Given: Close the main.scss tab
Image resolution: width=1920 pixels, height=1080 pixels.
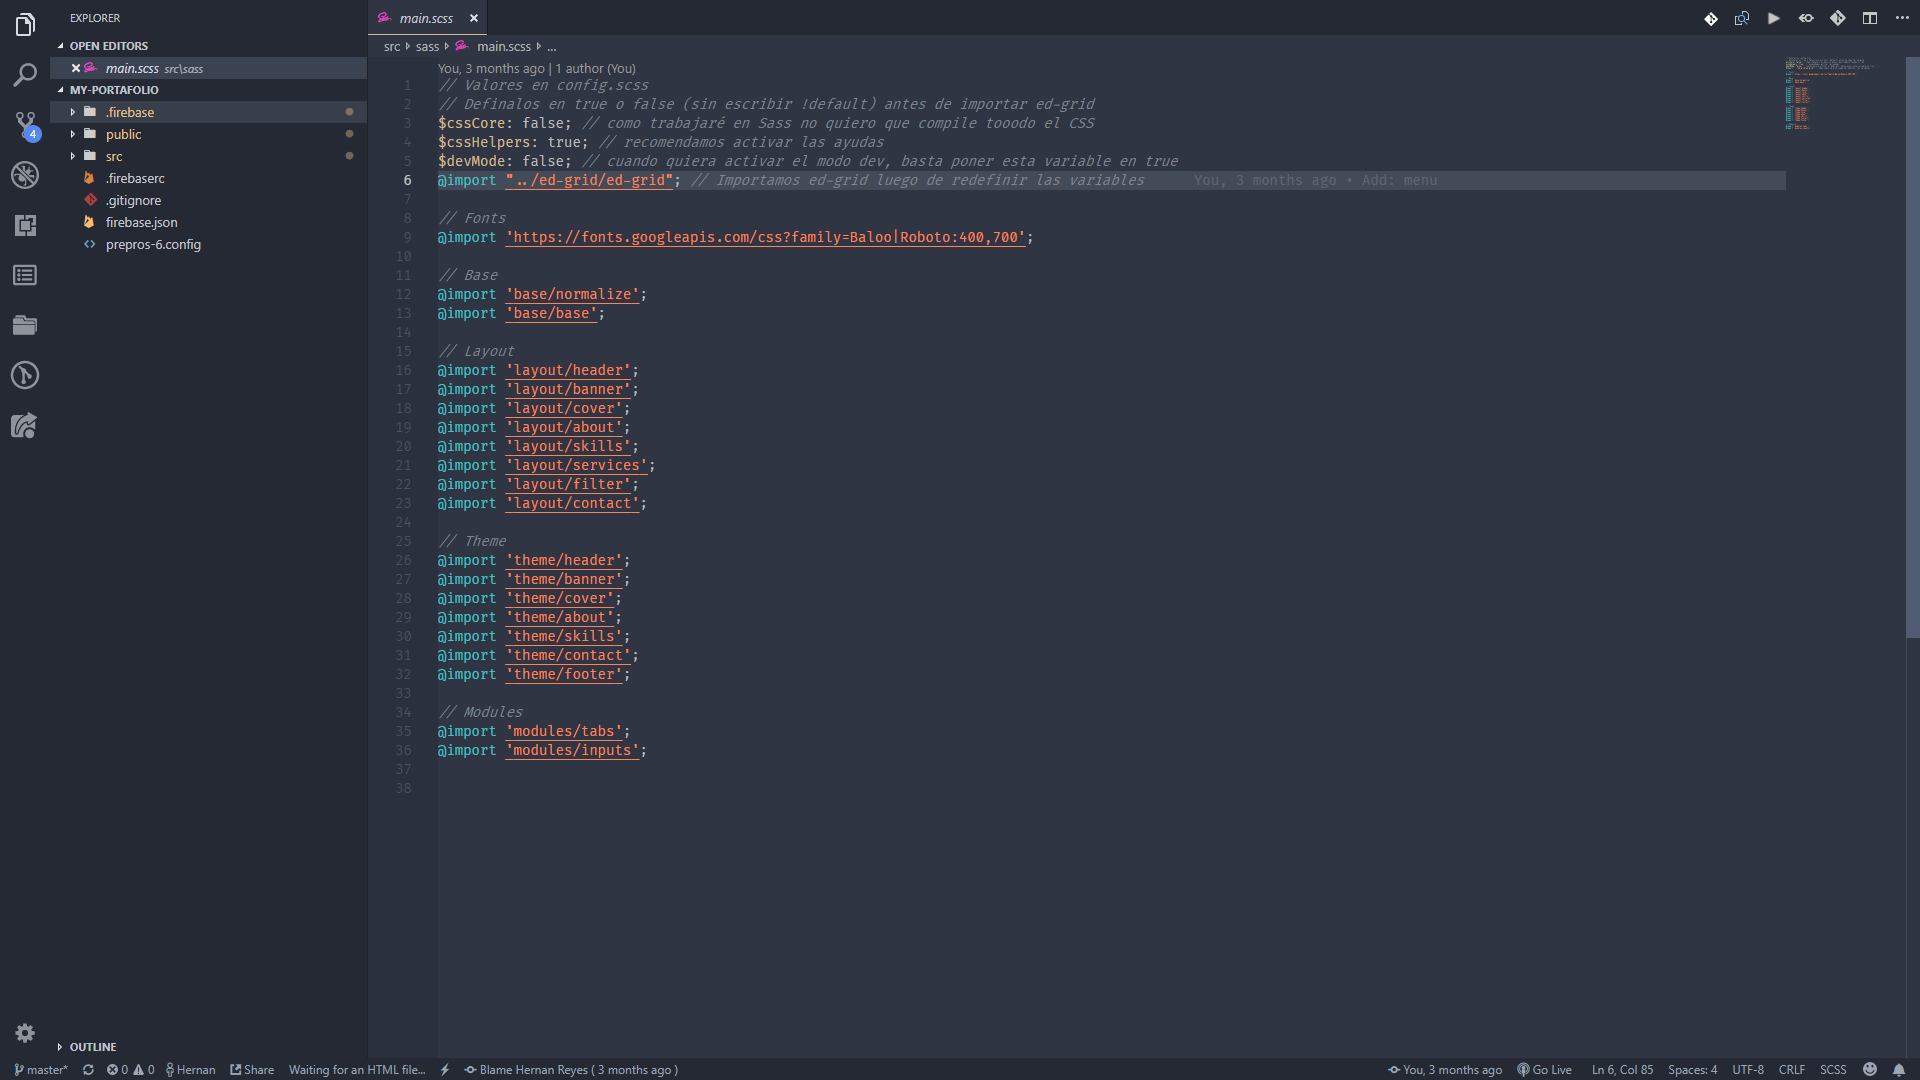Looking at the screenshot, I should [474, 18].
